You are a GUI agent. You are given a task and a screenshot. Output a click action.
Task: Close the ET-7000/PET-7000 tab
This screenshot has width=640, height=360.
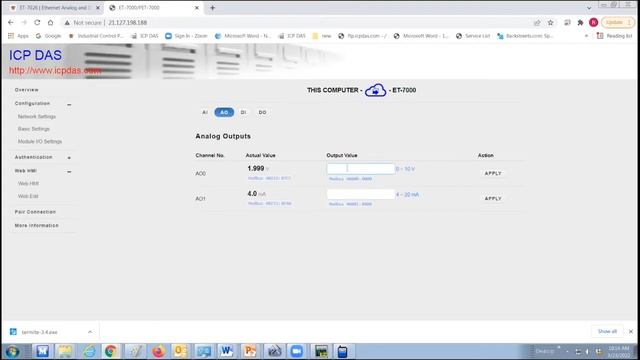(197, 8)
